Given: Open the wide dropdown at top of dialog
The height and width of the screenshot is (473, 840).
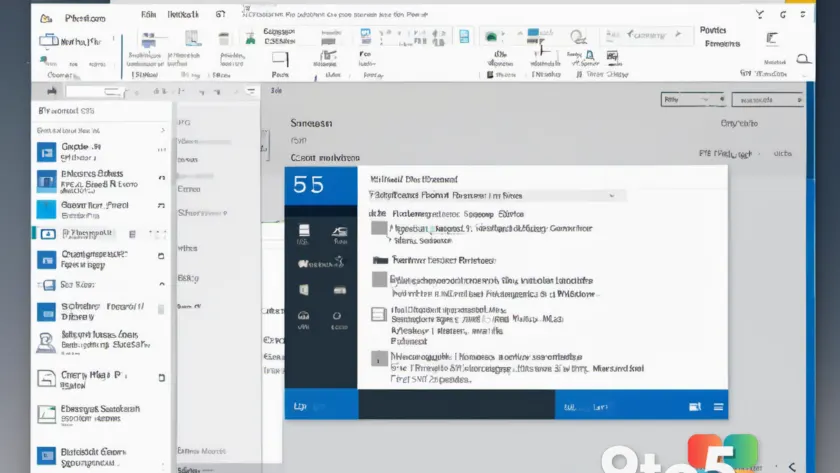Looking at the screenshot, I should tap(497, 196).
